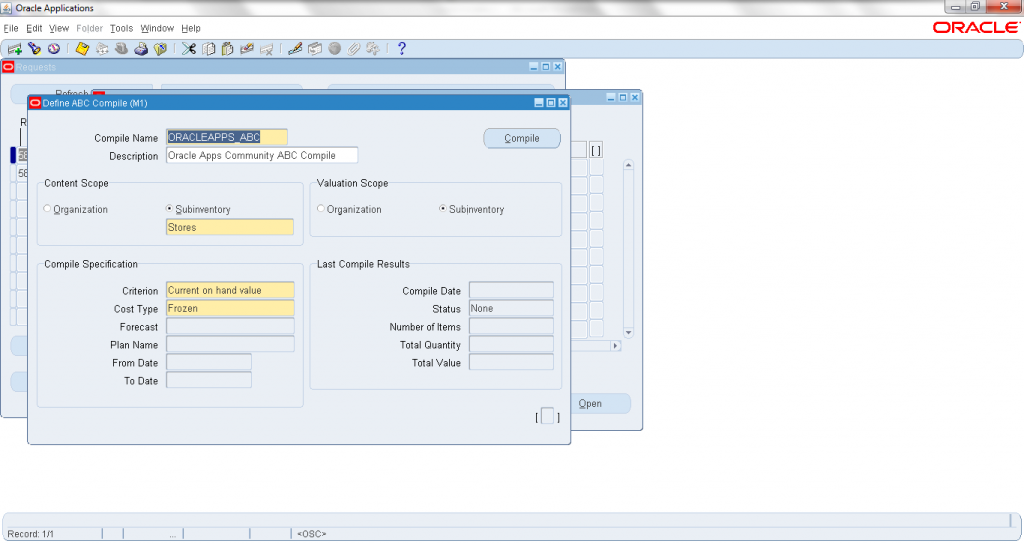Viewport: 1024px width, 544px height.
Task: Click the Open button
Action: click(590, 404)
